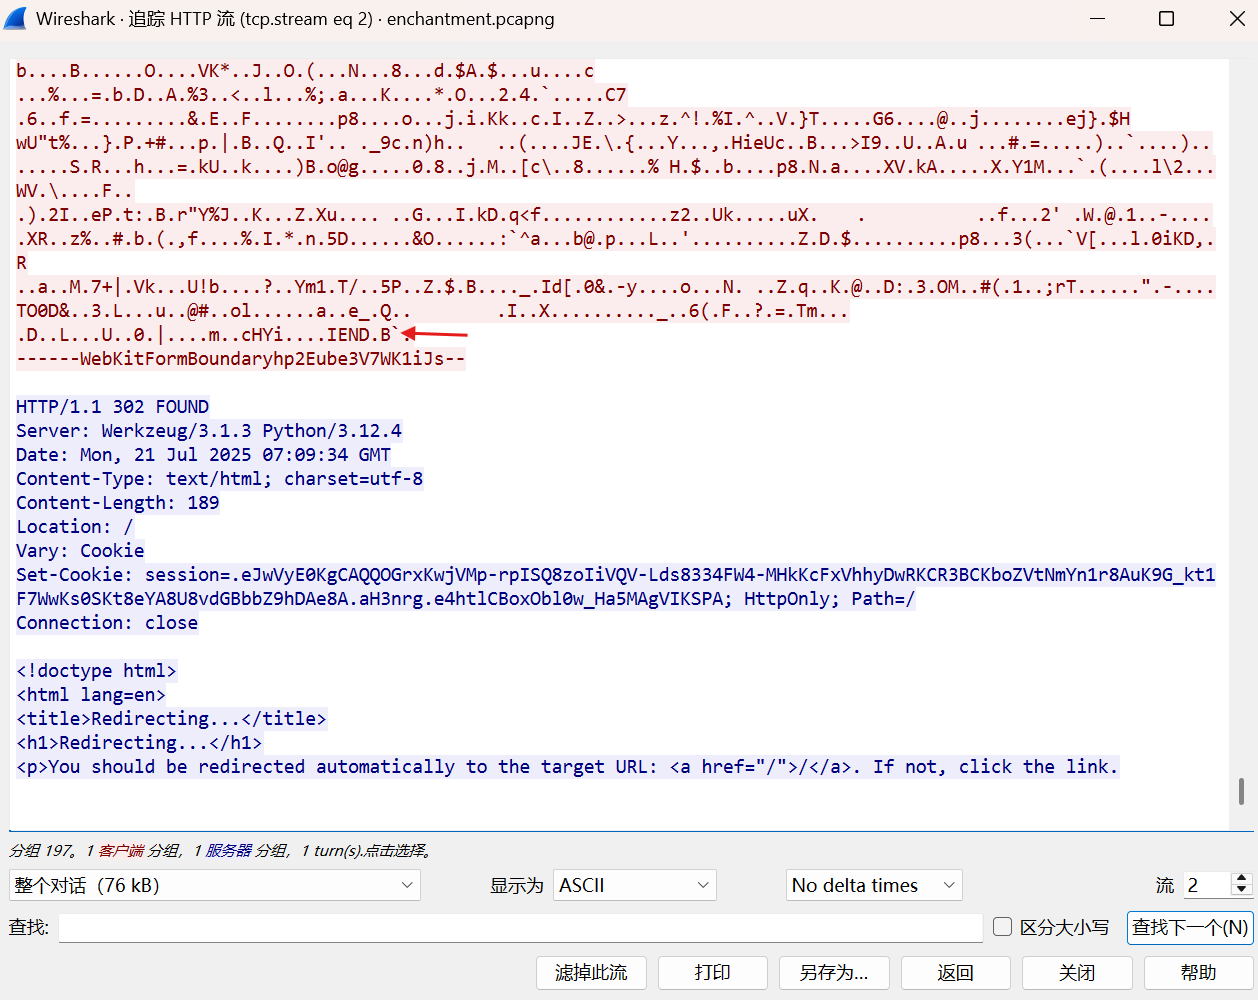The image size is (1258, 1000).
Task: Click the 返回 back button
Action: tap(956, 972)
